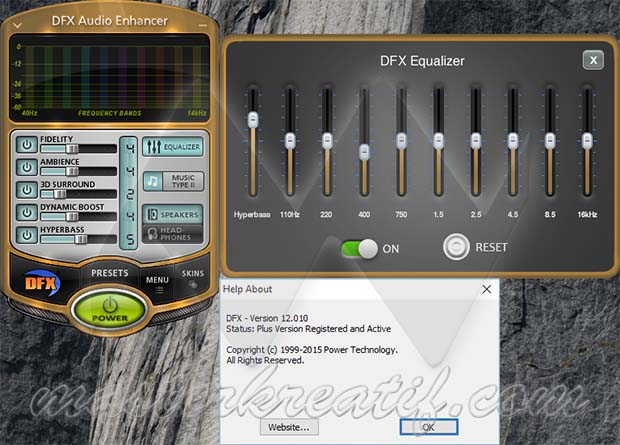Click the 3D Surround slider handle
The width and height of the screenshot is (620, 445).
coord(60,194)
